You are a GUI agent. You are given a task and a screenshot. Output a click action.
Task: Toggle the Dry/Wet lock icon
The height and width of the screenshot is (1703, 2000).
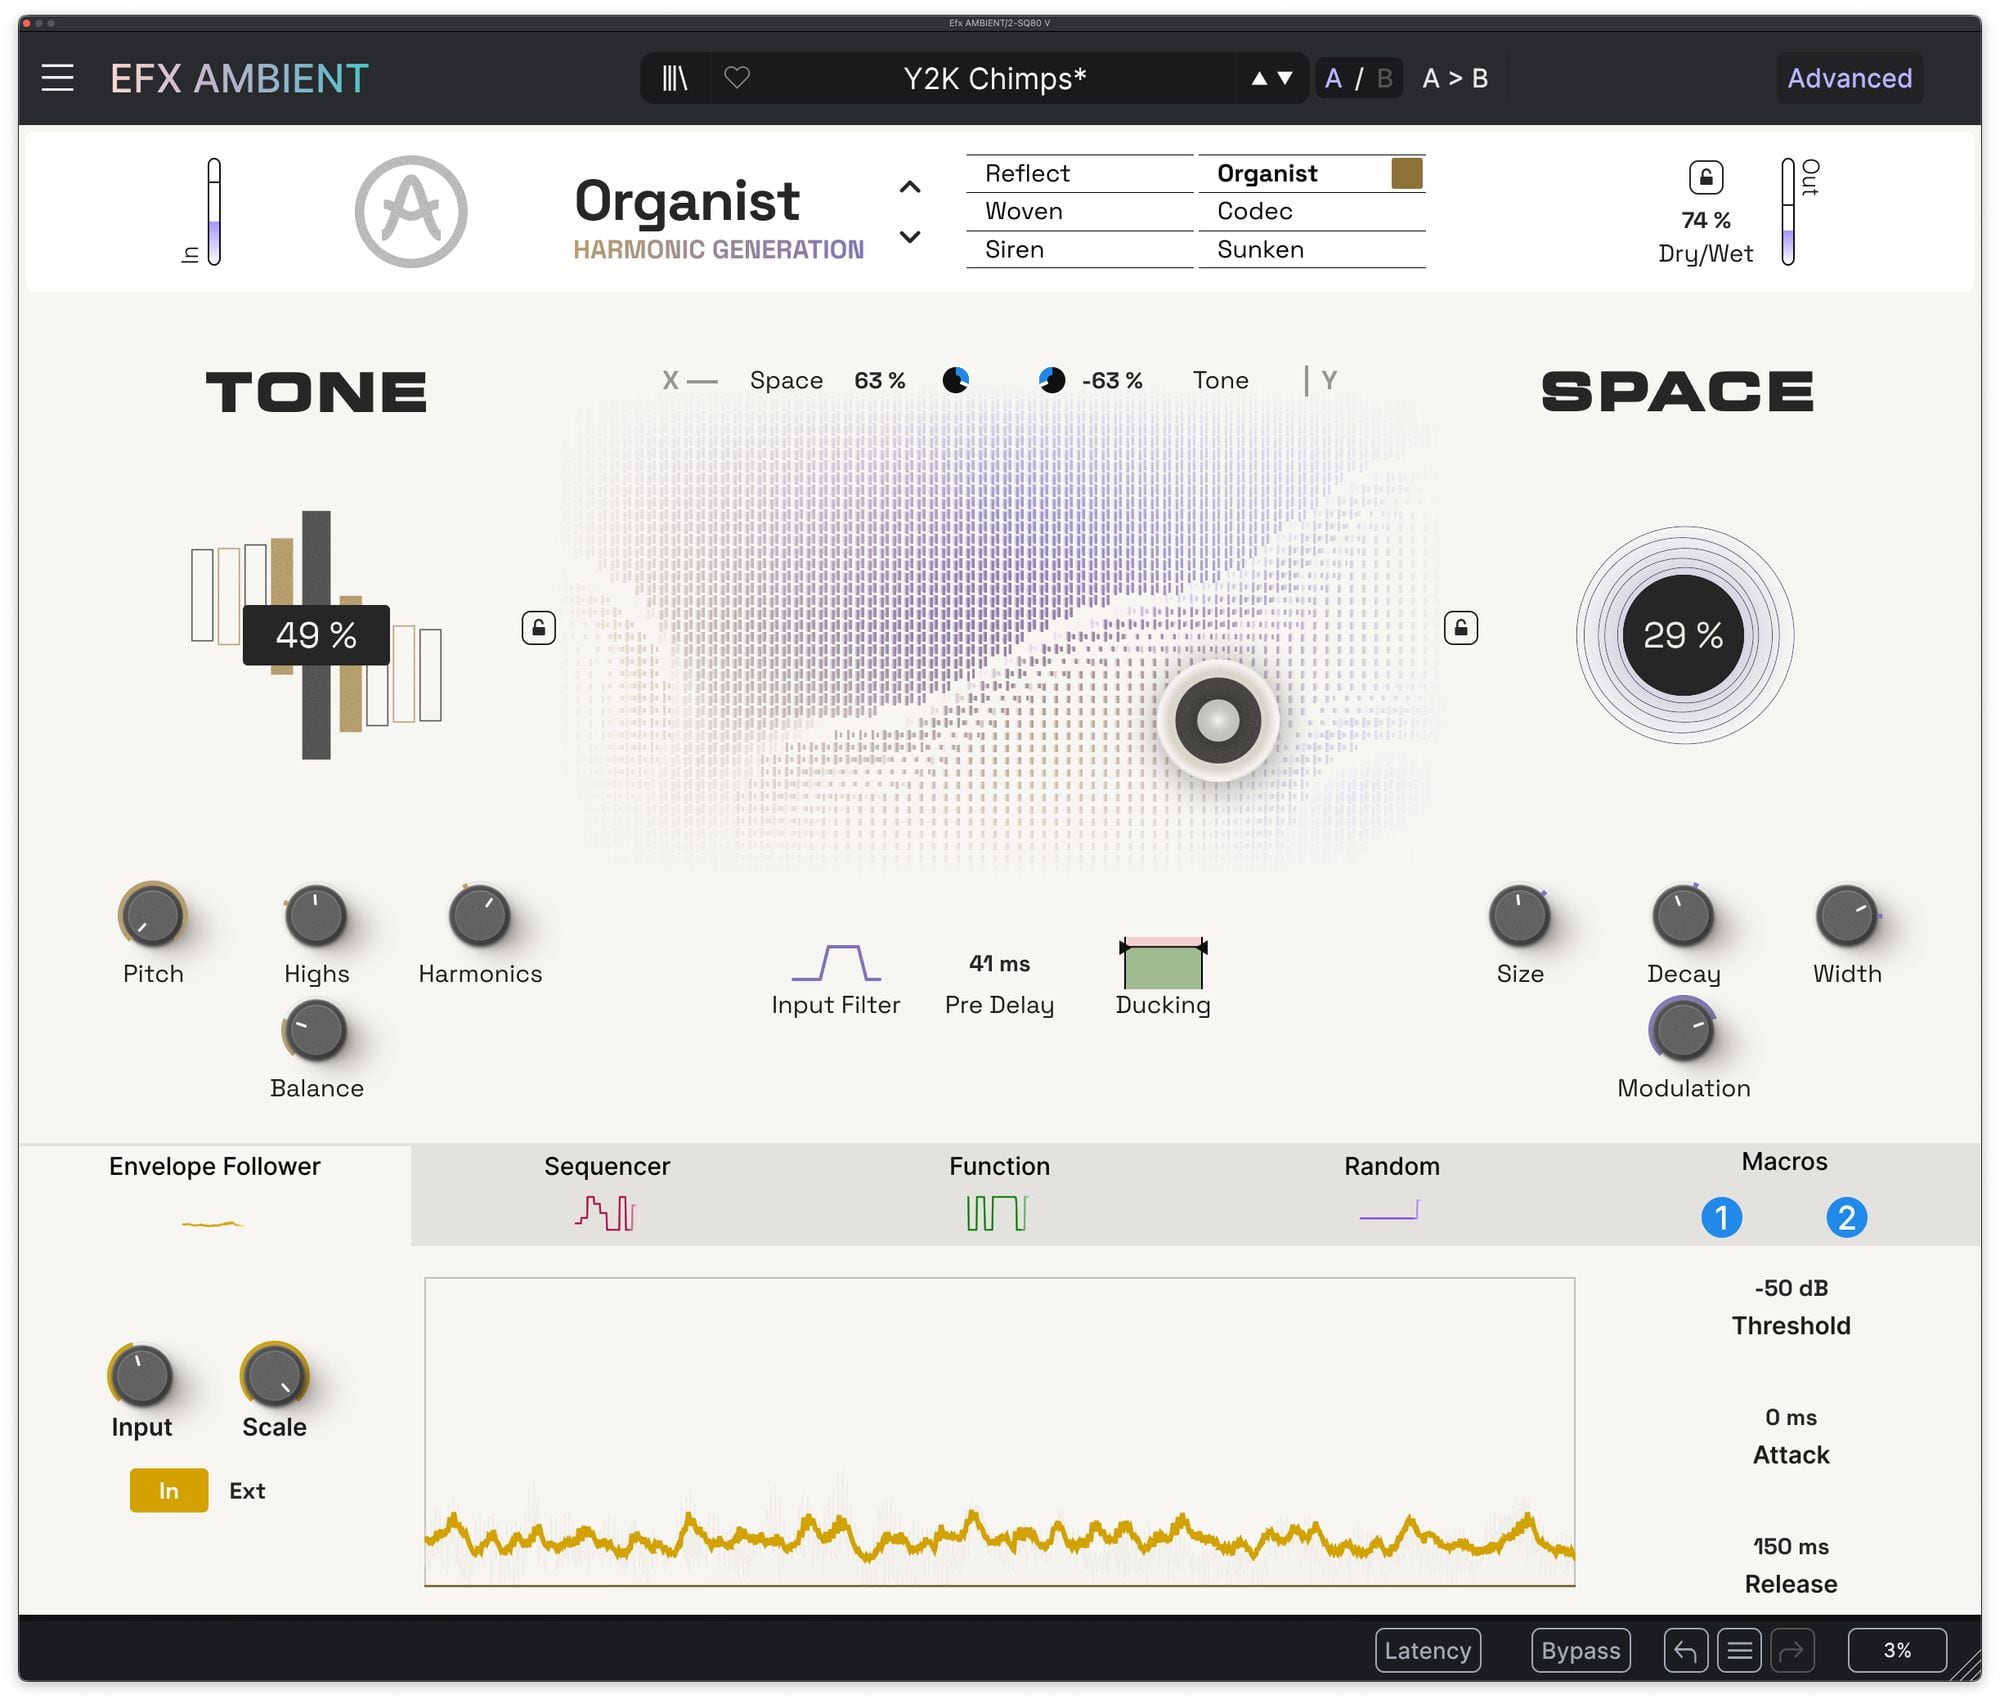click(x=1705, y=178)
